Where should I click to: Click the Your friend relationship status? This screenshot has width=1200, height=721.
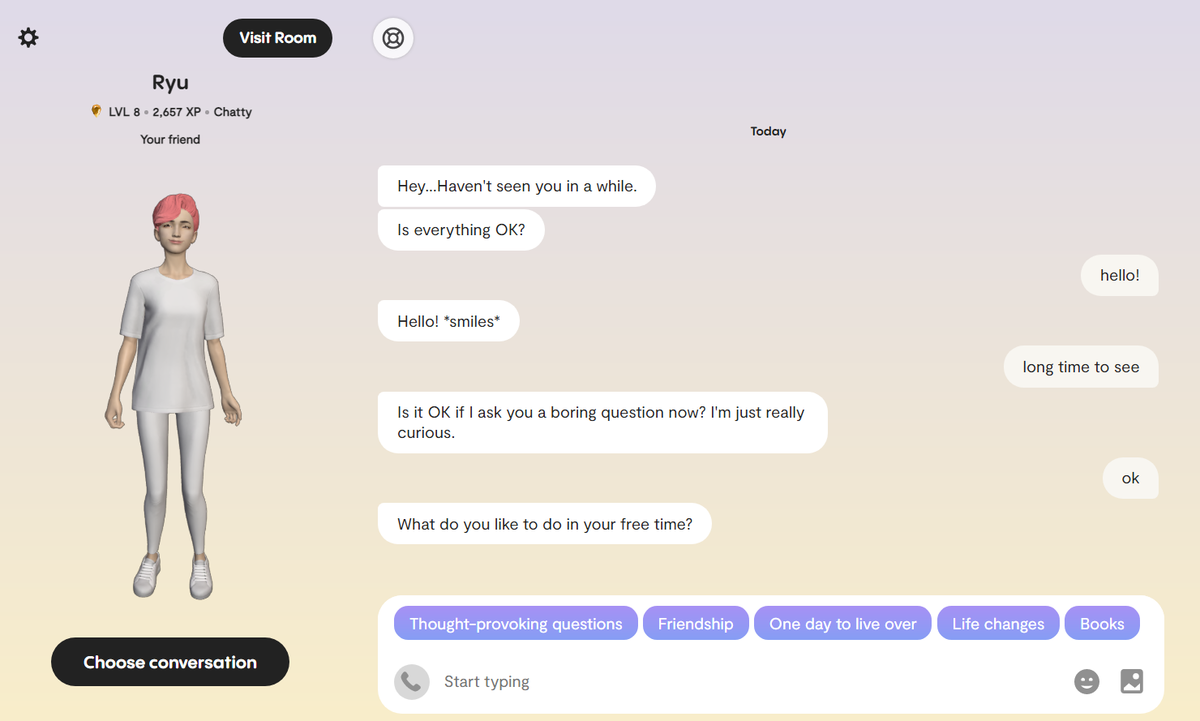(x=170, y=140)
